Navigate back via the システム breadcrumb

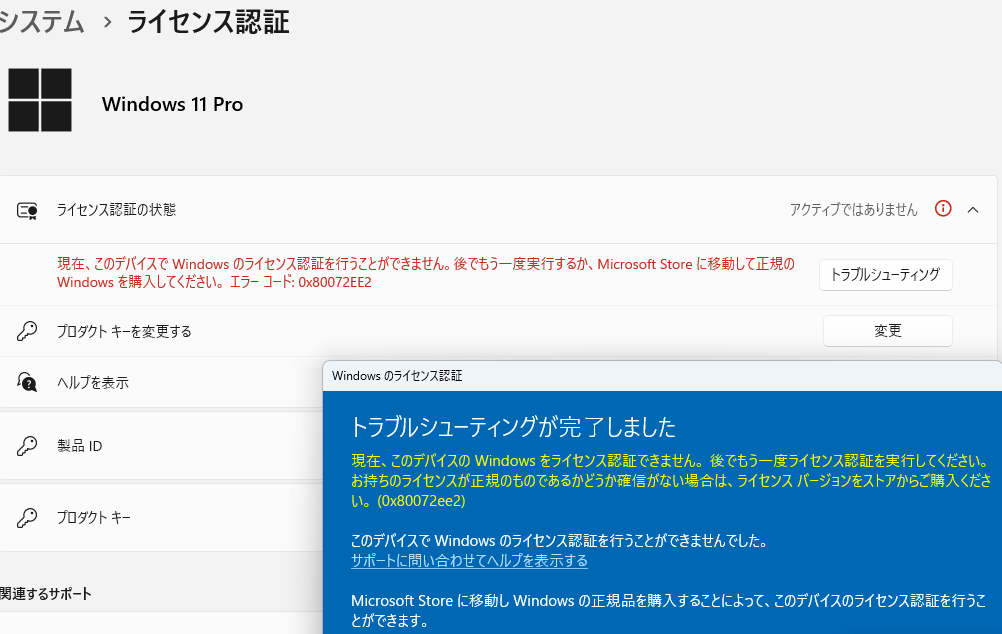click(42, 22)
